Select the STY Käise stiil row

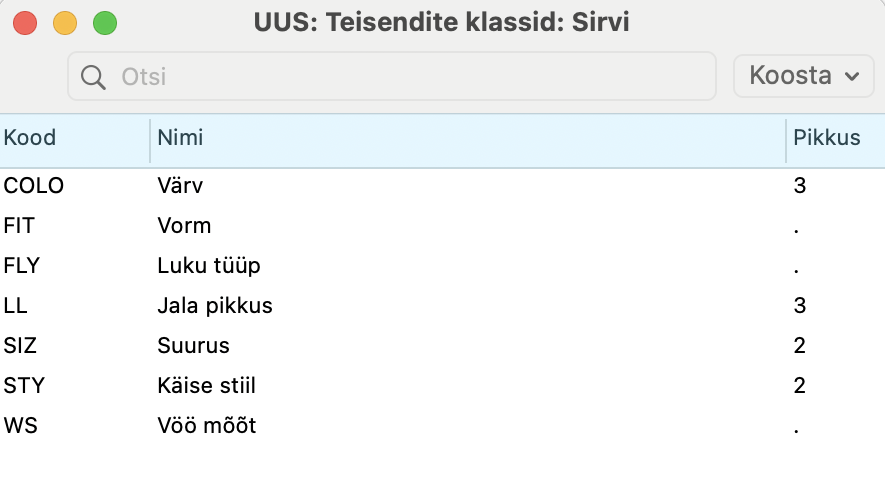point(442,386)
